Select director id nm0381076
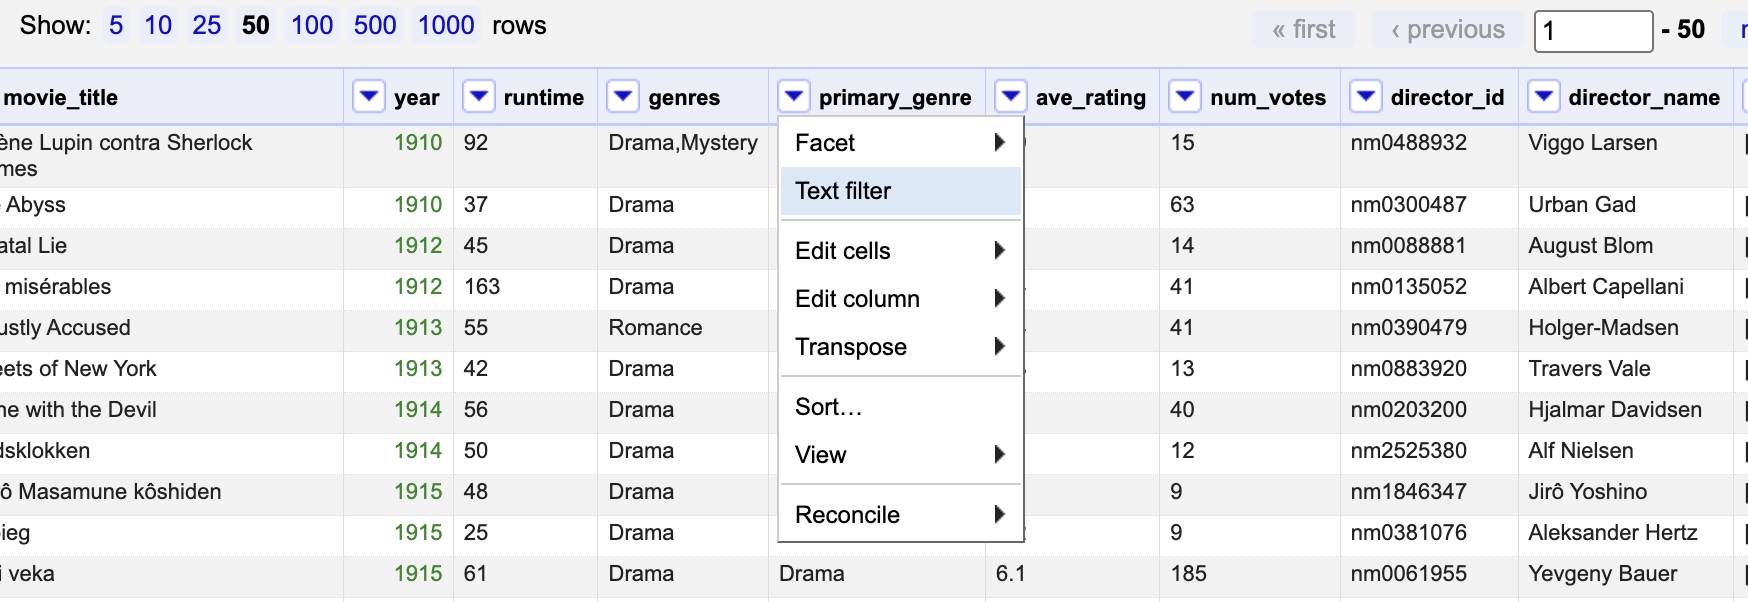Image resolution: width=1748 pixels, height=602 pixels. pos(1408,533)
